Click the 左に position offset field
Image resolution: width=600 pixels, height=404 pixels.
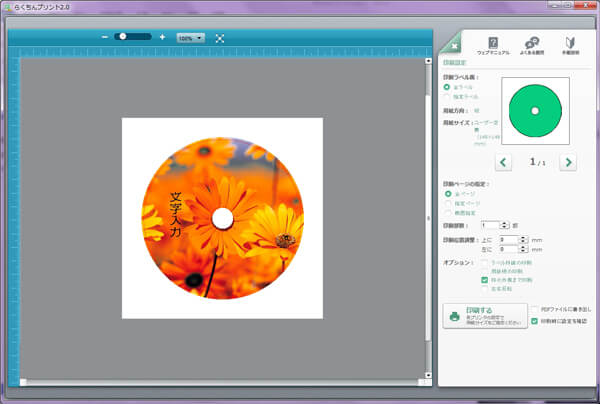(x=509, y=249)
